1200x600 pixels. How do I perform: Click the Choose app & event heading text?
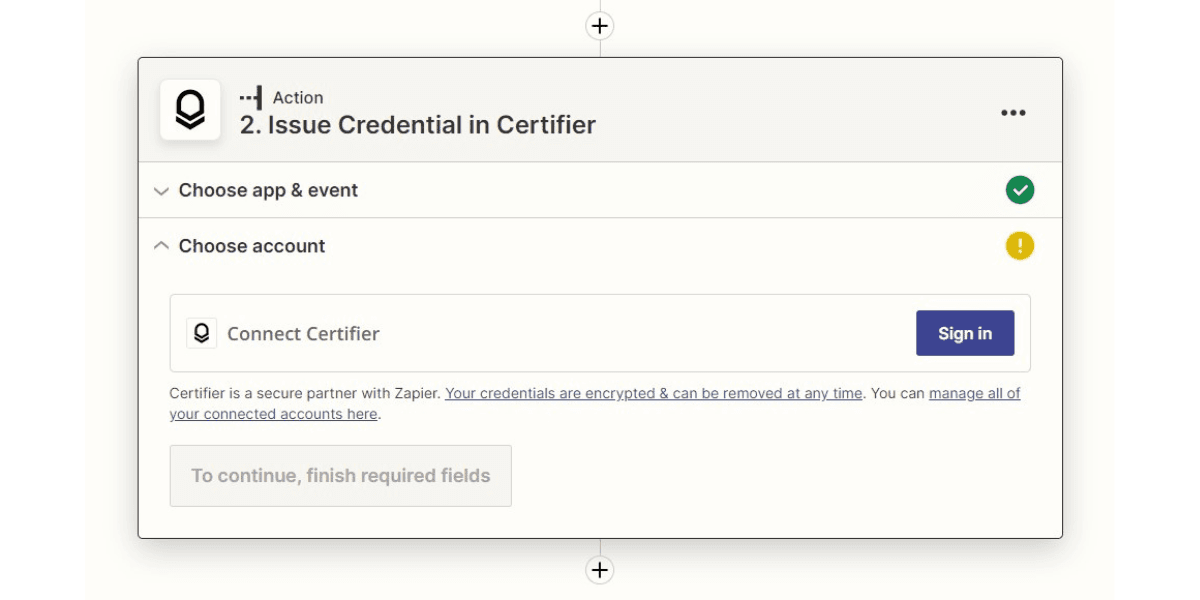tap(268, 190)
